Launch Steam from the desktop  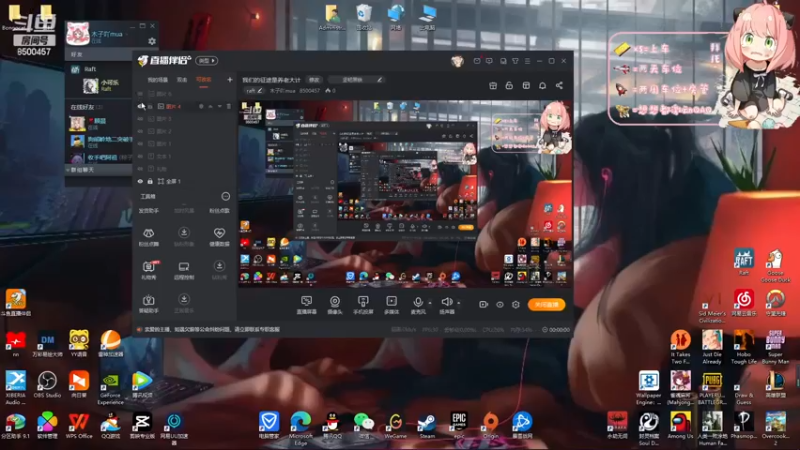[427, 427]
